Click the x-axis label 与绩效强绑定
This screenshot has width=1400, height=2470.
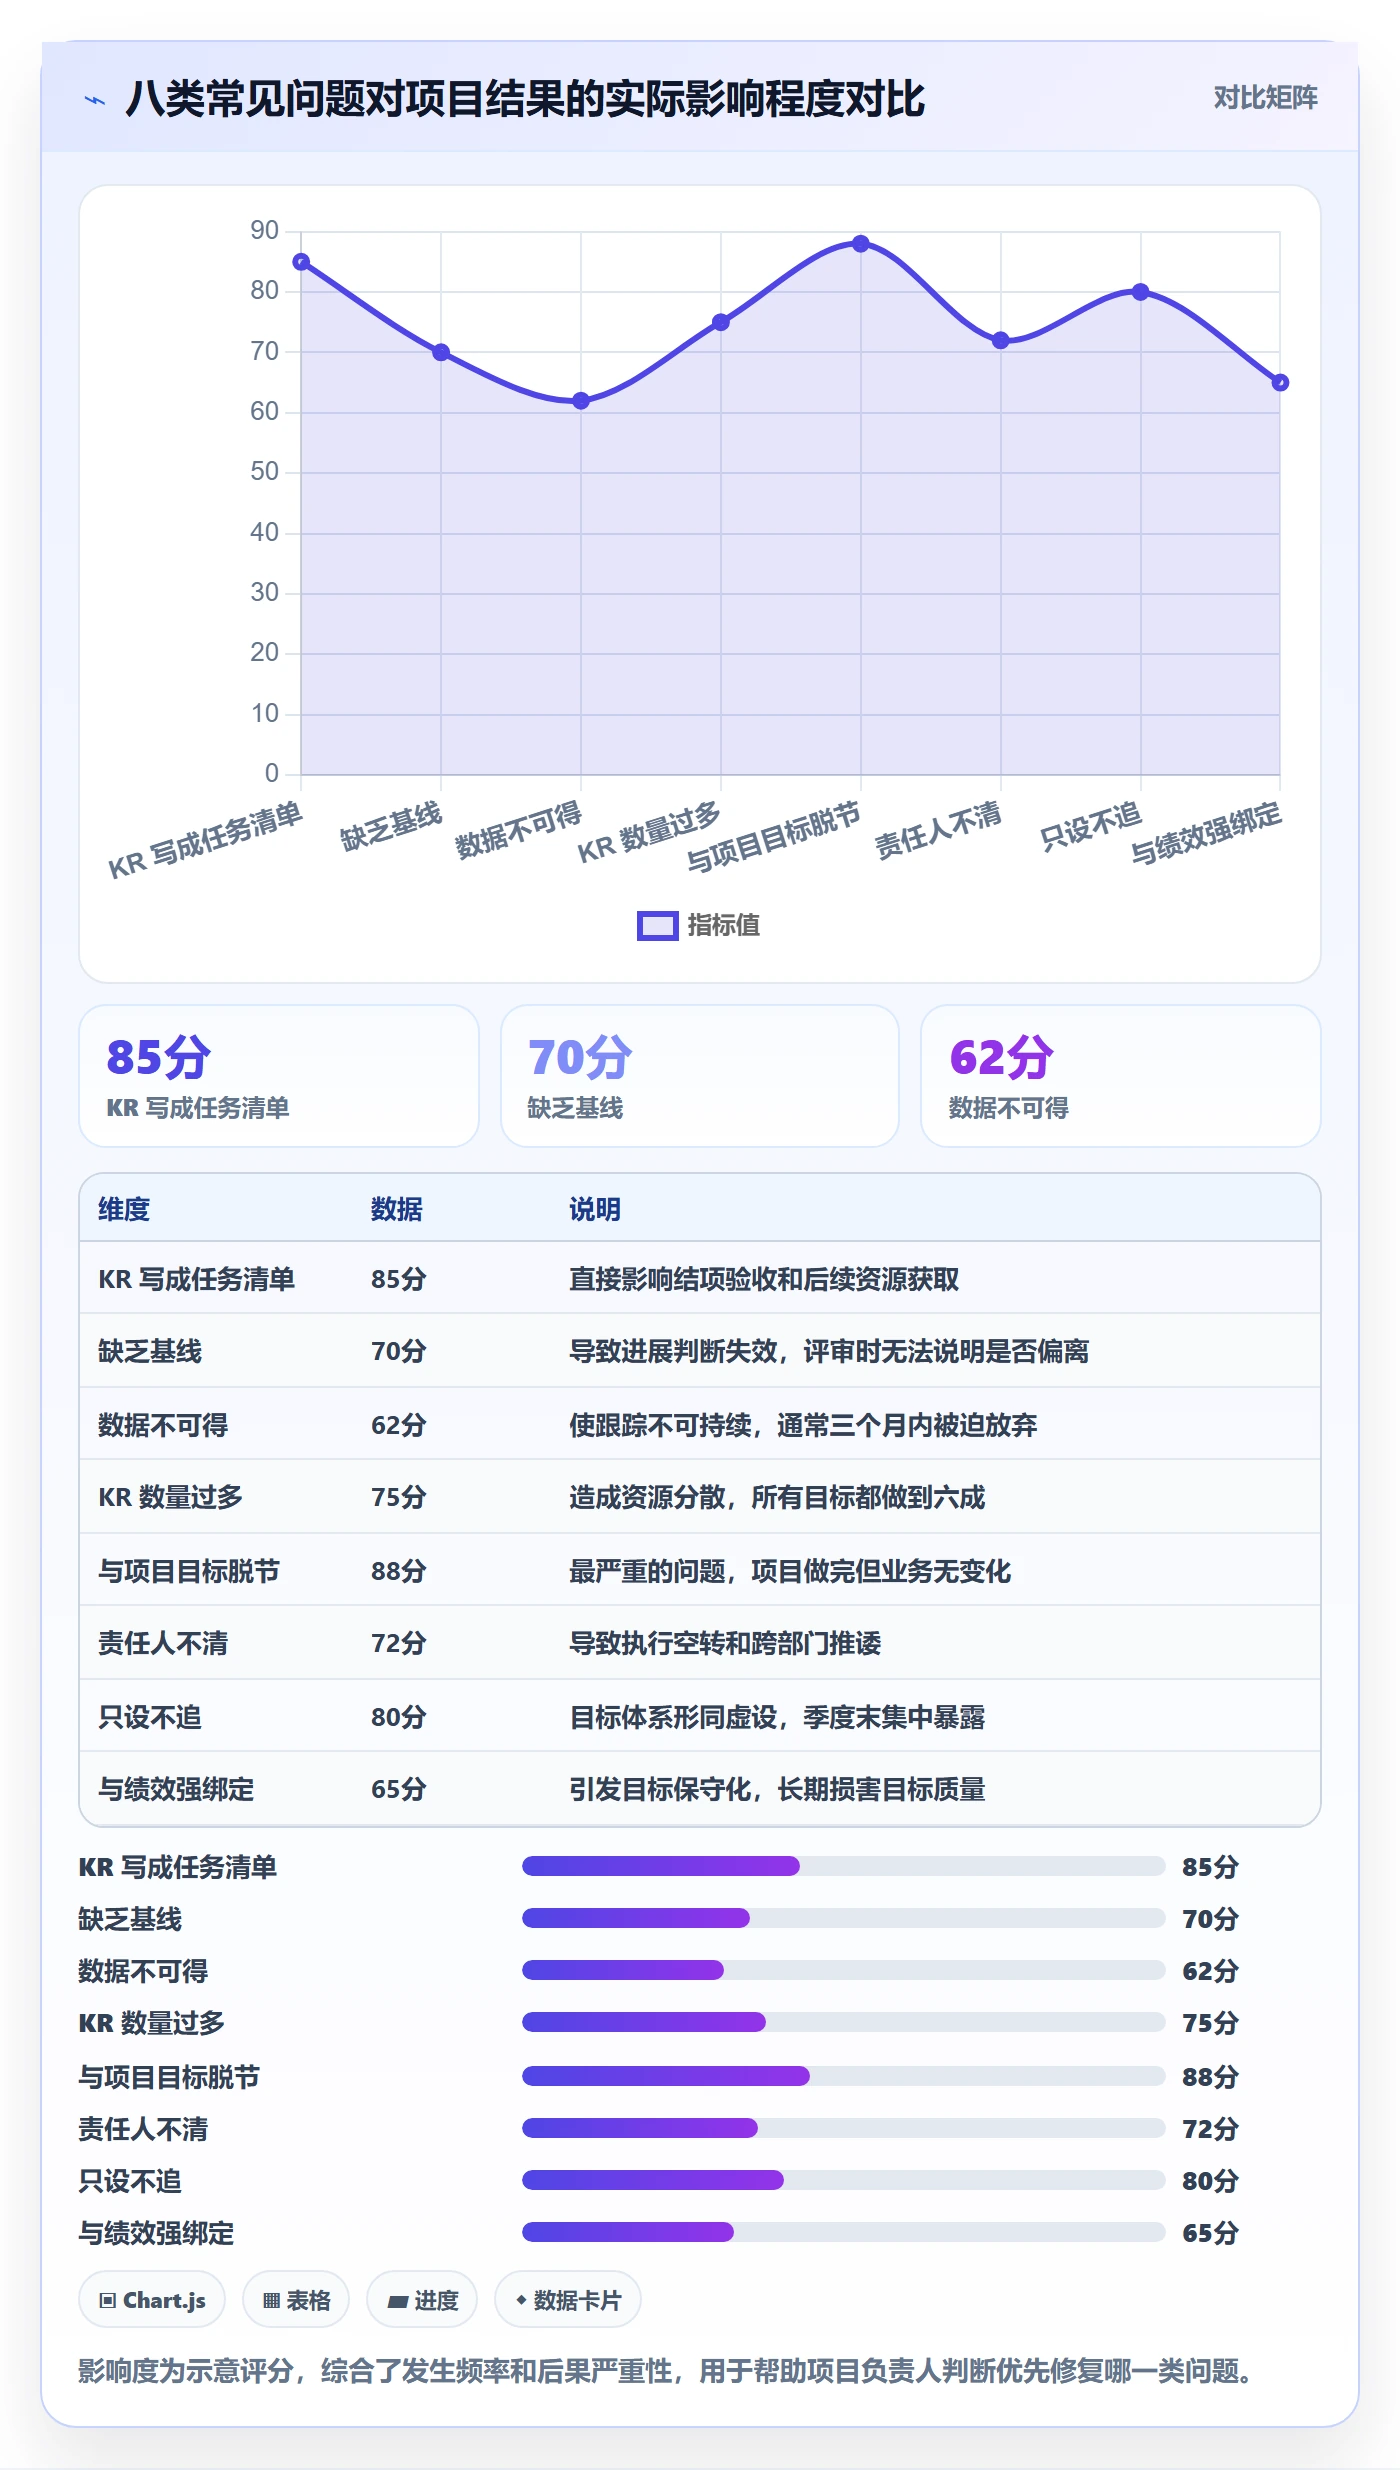[1207, 834]
